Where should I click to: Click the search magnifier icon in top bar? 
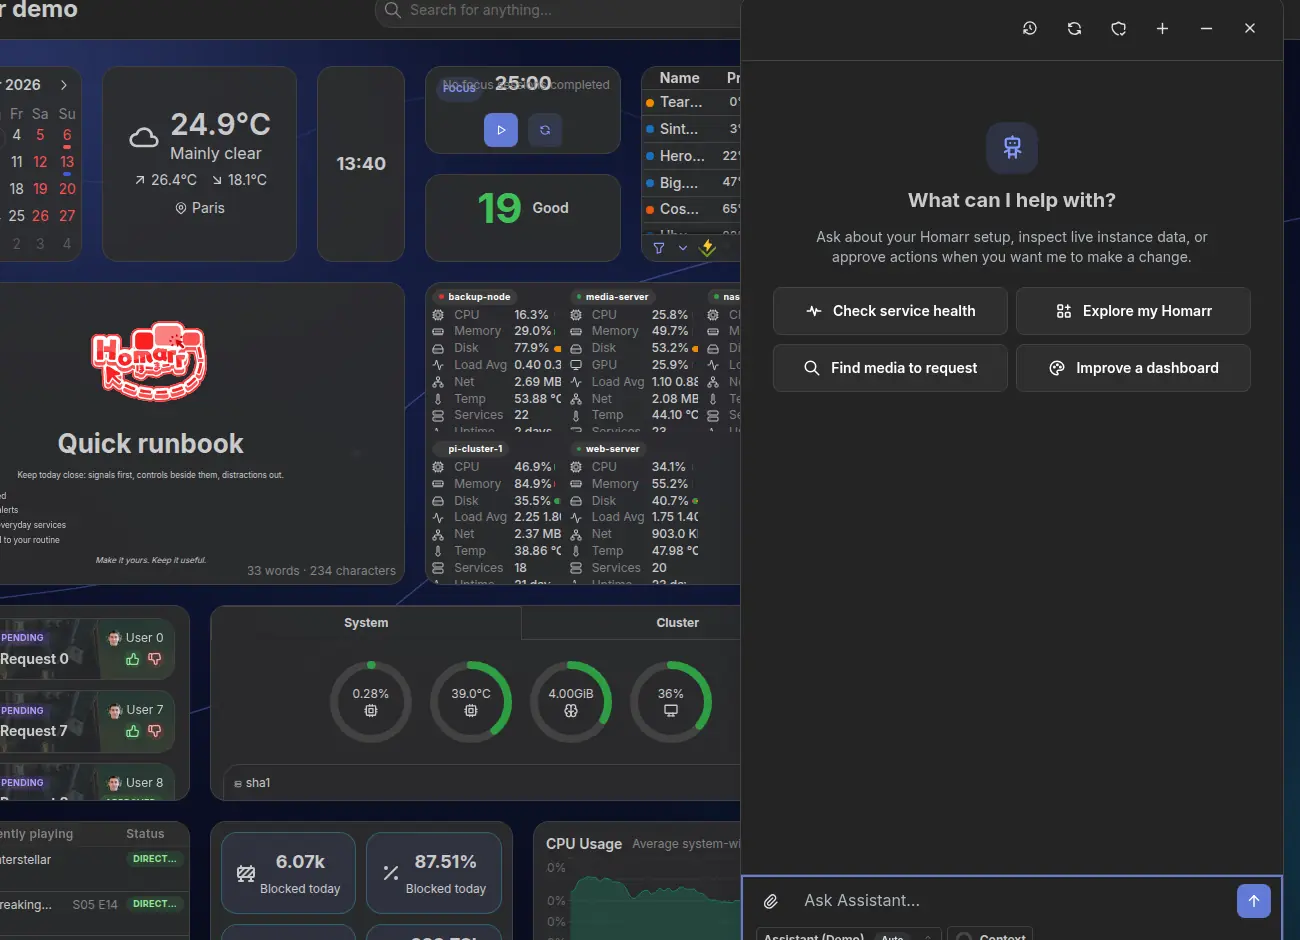pos(393,10)
